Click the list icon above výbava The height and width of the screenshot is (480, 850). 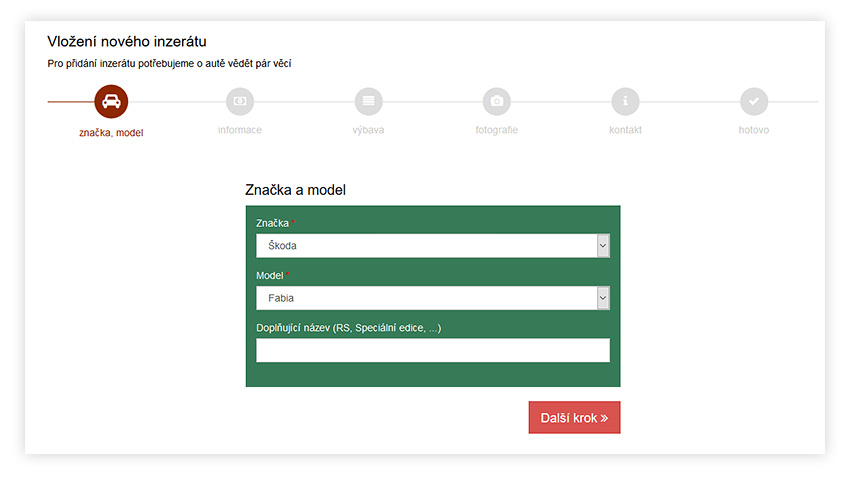coord(368,101)
